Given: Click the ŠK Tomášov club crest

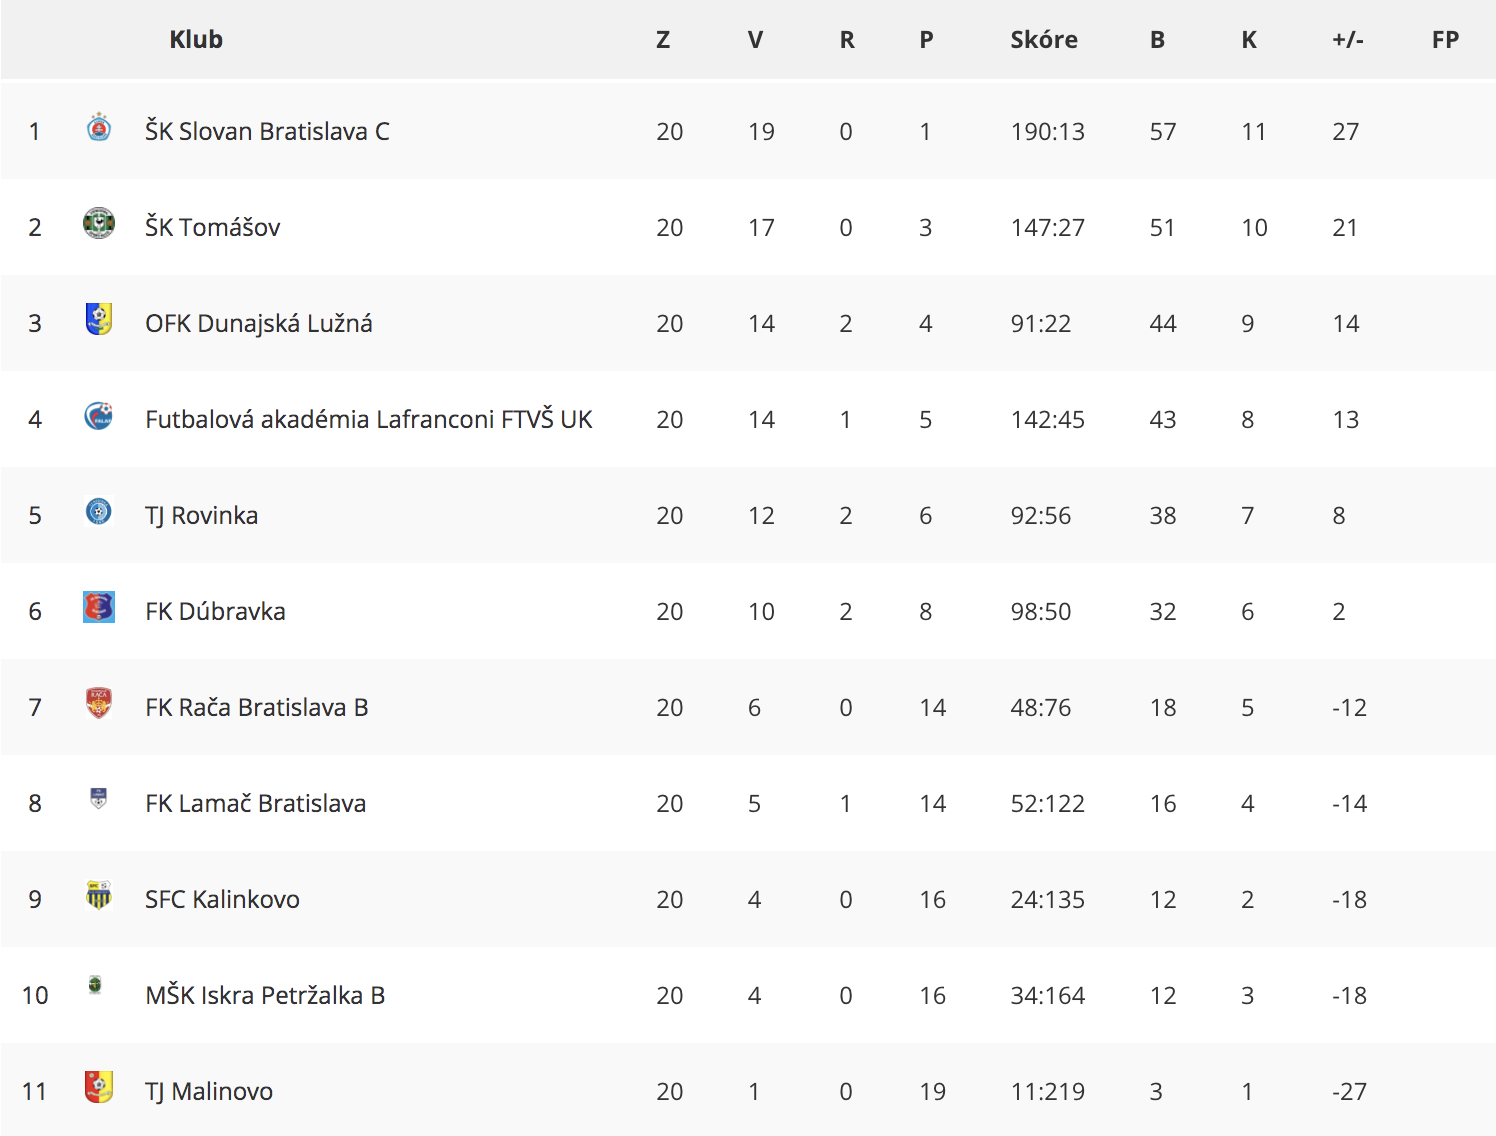Looking at the screenshot, I should tap(98, 223).
